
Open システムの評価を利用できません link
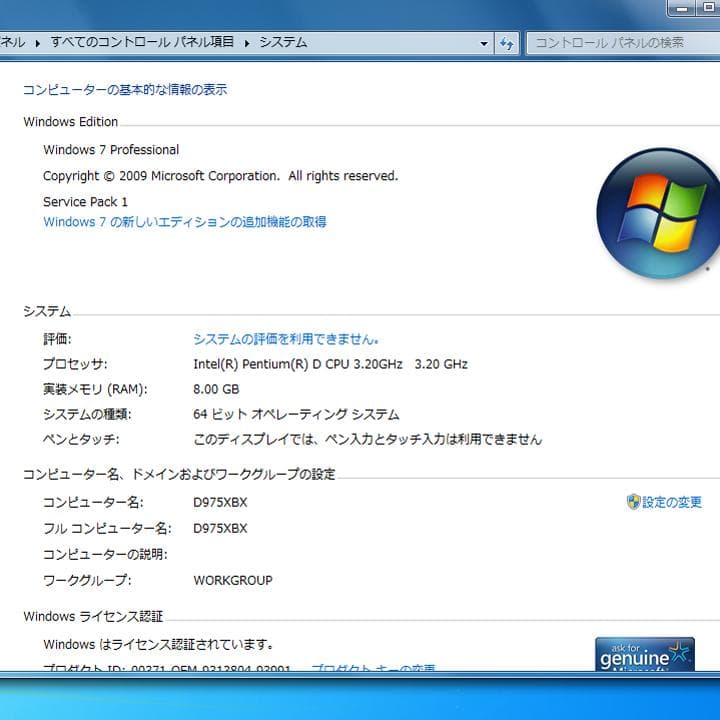tap(286, 339)
